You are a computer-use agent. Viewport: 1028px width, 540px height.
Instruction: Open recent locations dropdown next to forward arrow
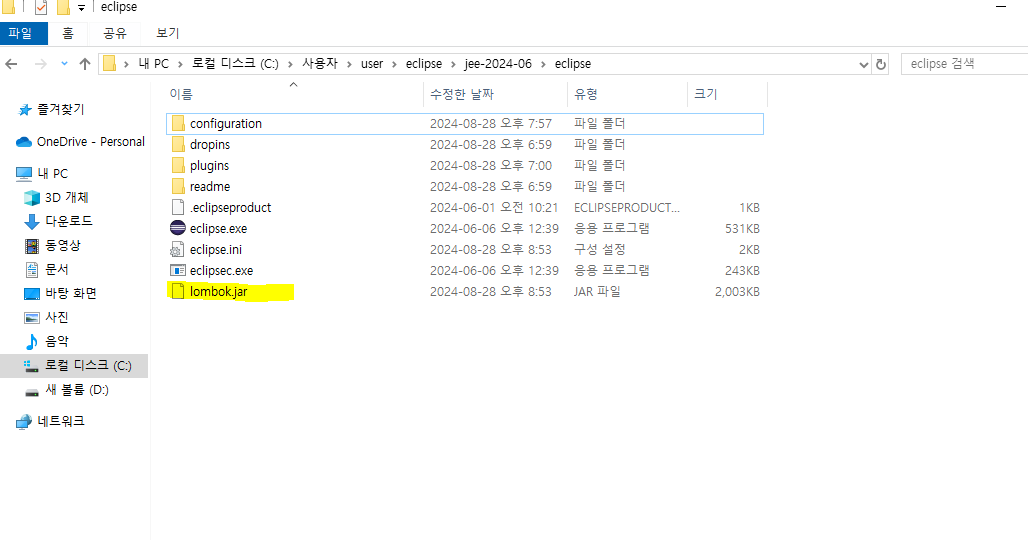(x=64, y=64)
